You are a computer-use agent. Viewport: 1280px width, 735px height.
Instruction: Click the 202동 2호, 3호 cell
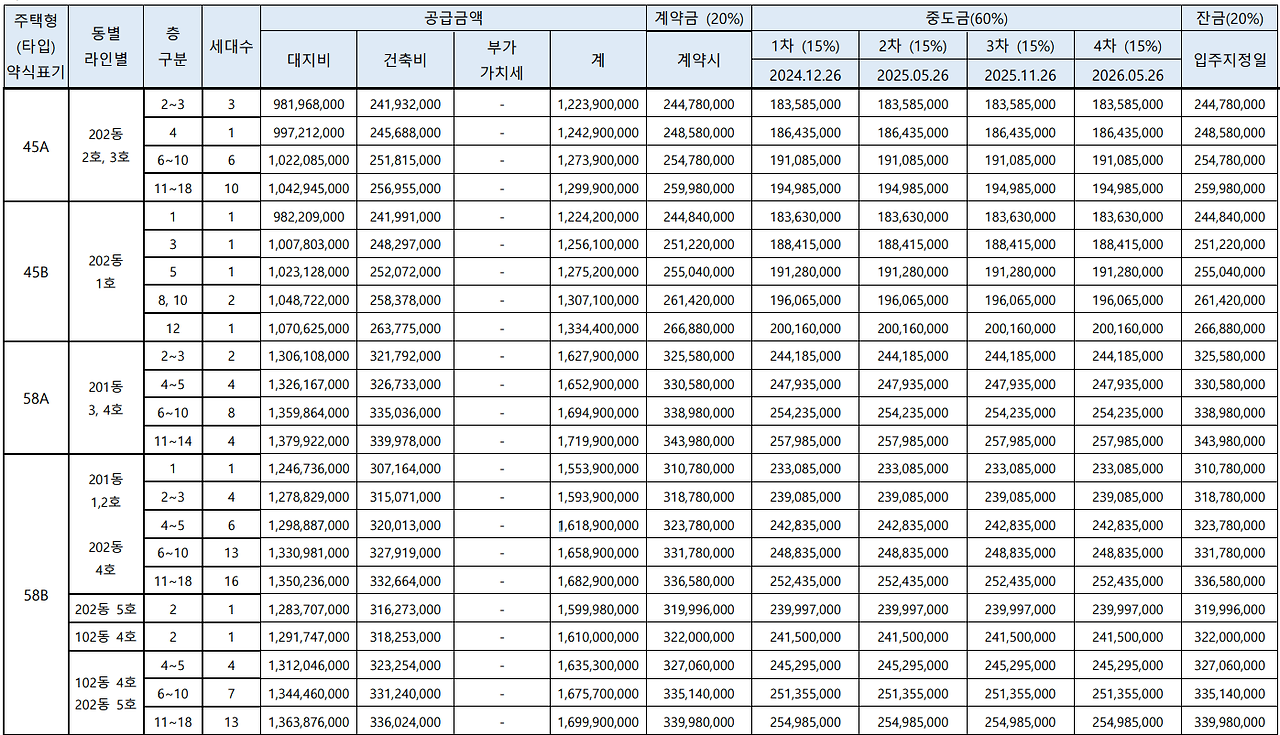click(x=107, y=146)
